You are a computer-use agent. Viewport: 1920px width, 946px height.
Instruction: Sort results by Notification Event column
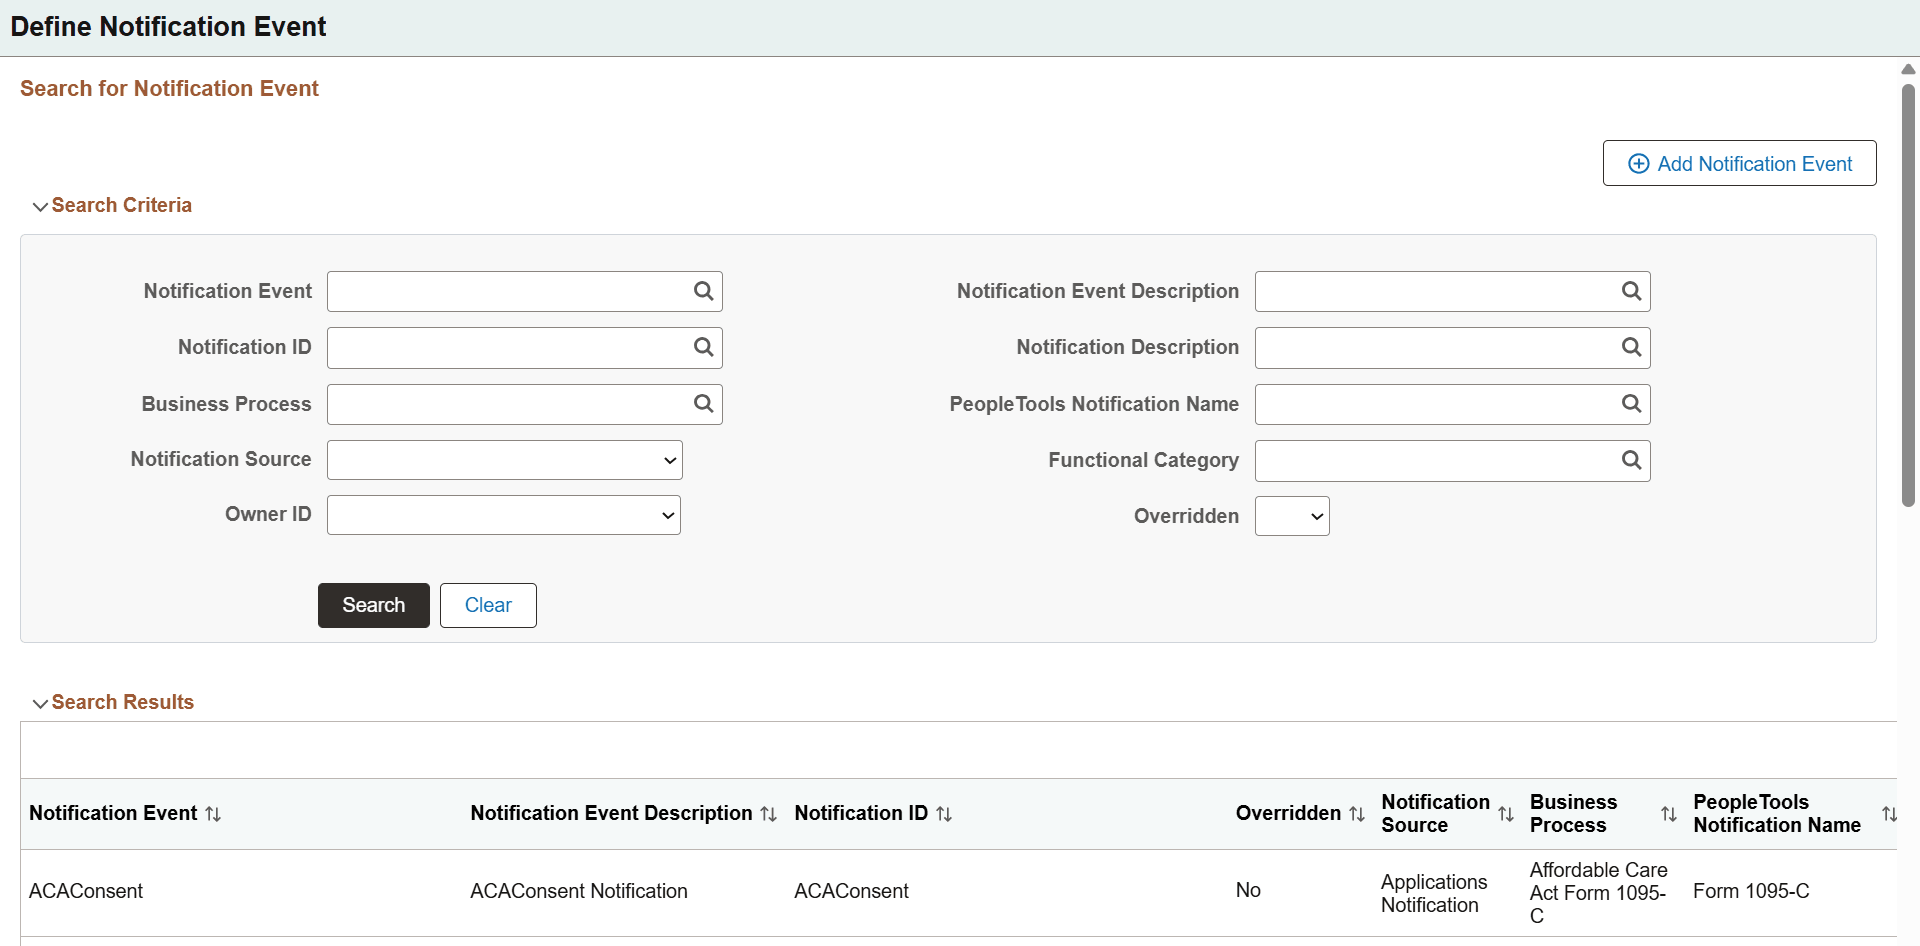[213, 813]
